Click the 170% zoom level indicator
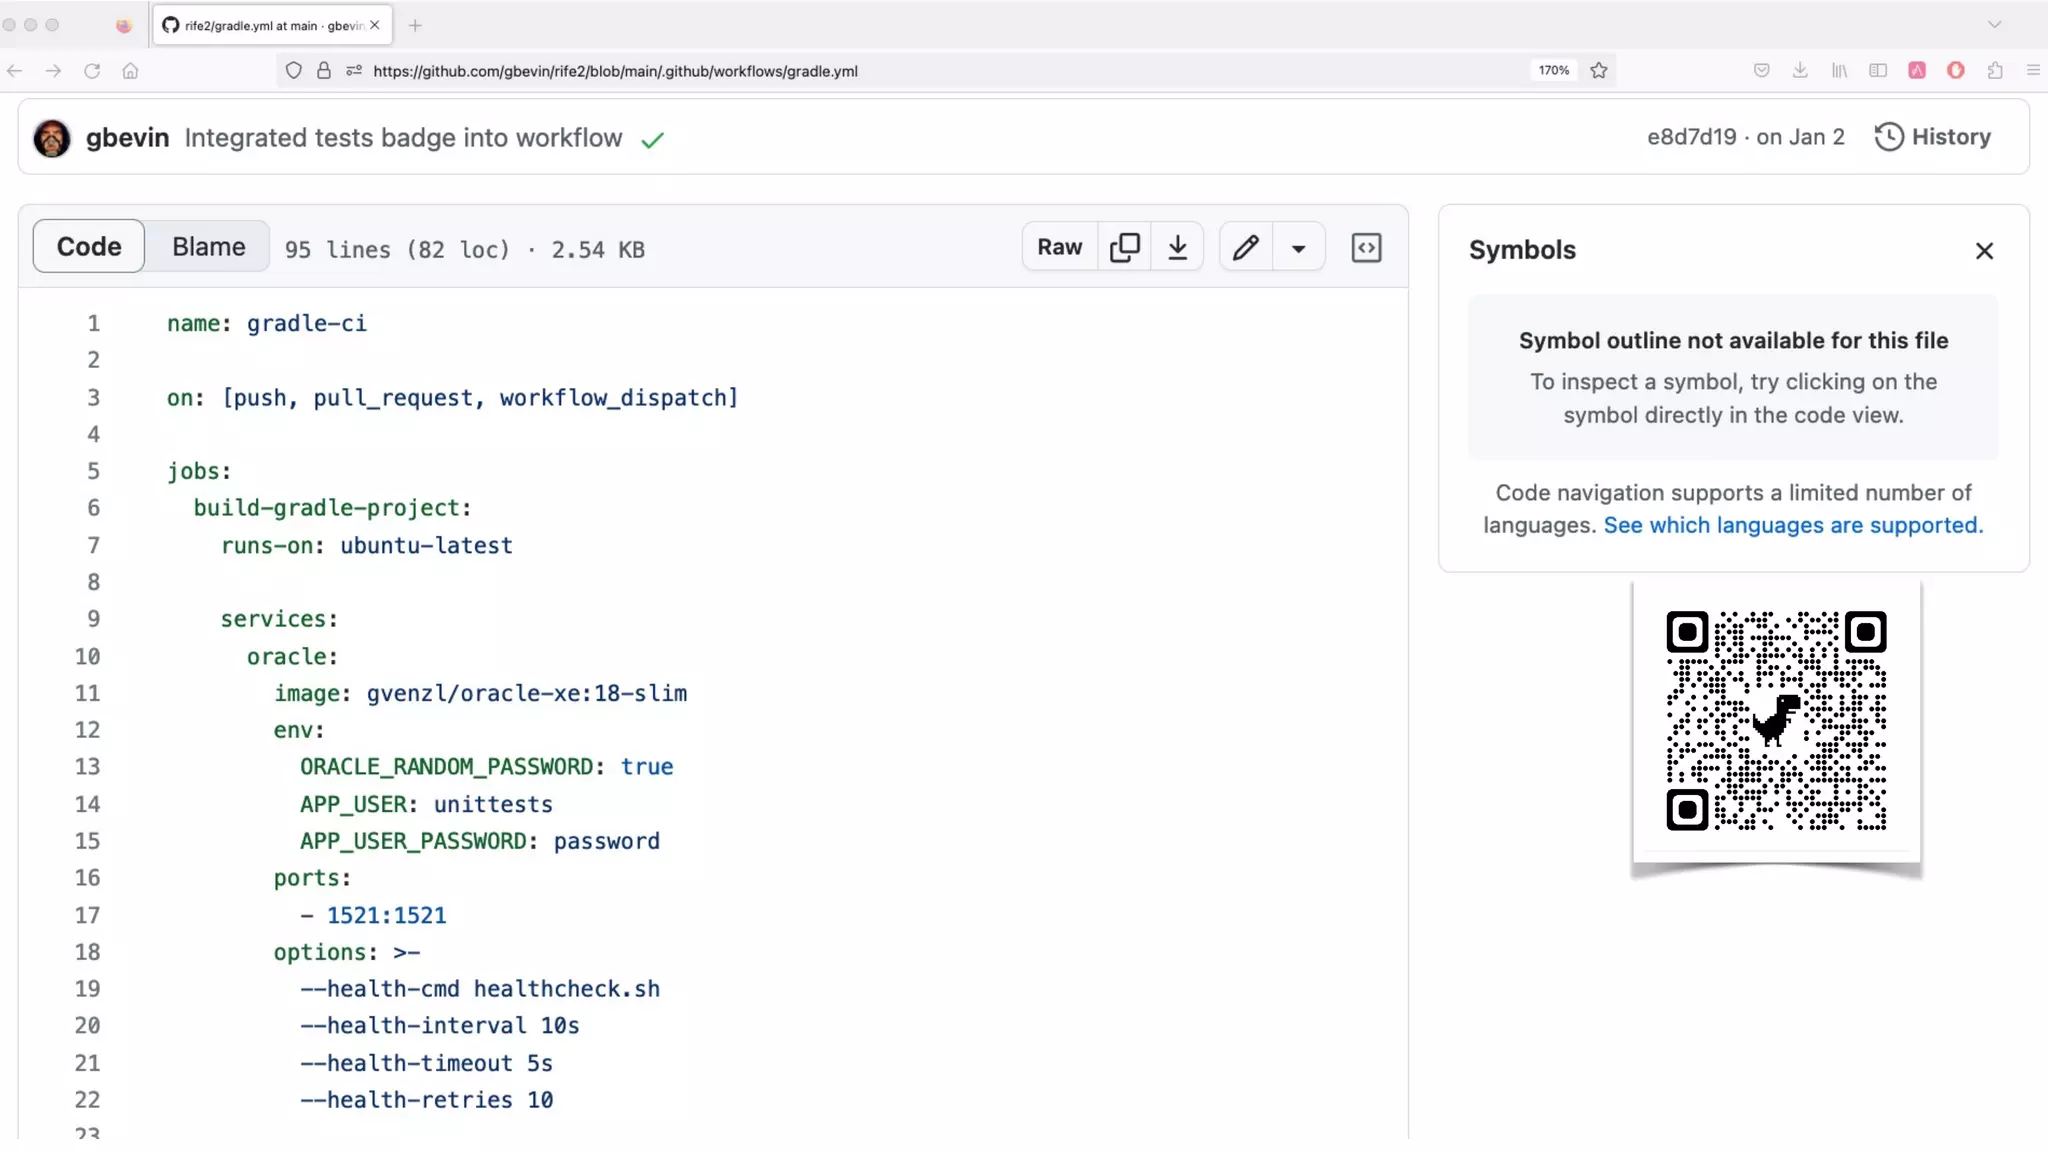The width and height of the screenshot is (2048, 1152). pos(1553,71)
